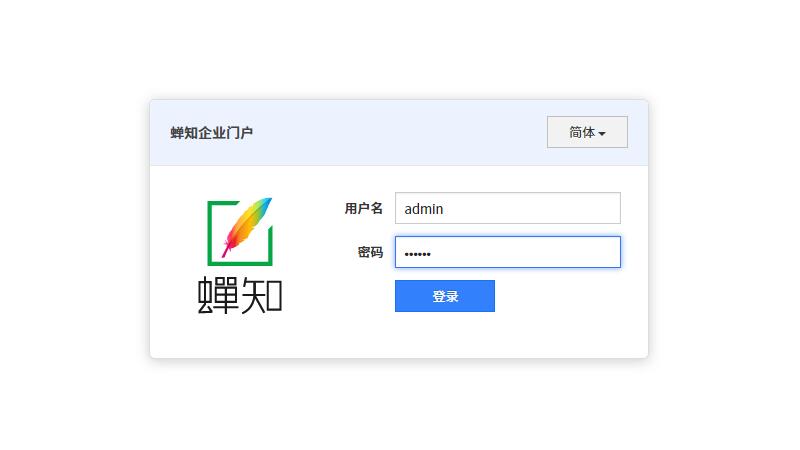800x450 pixels.
Task: Click the "admin" text in the username box
Action: 424,209
